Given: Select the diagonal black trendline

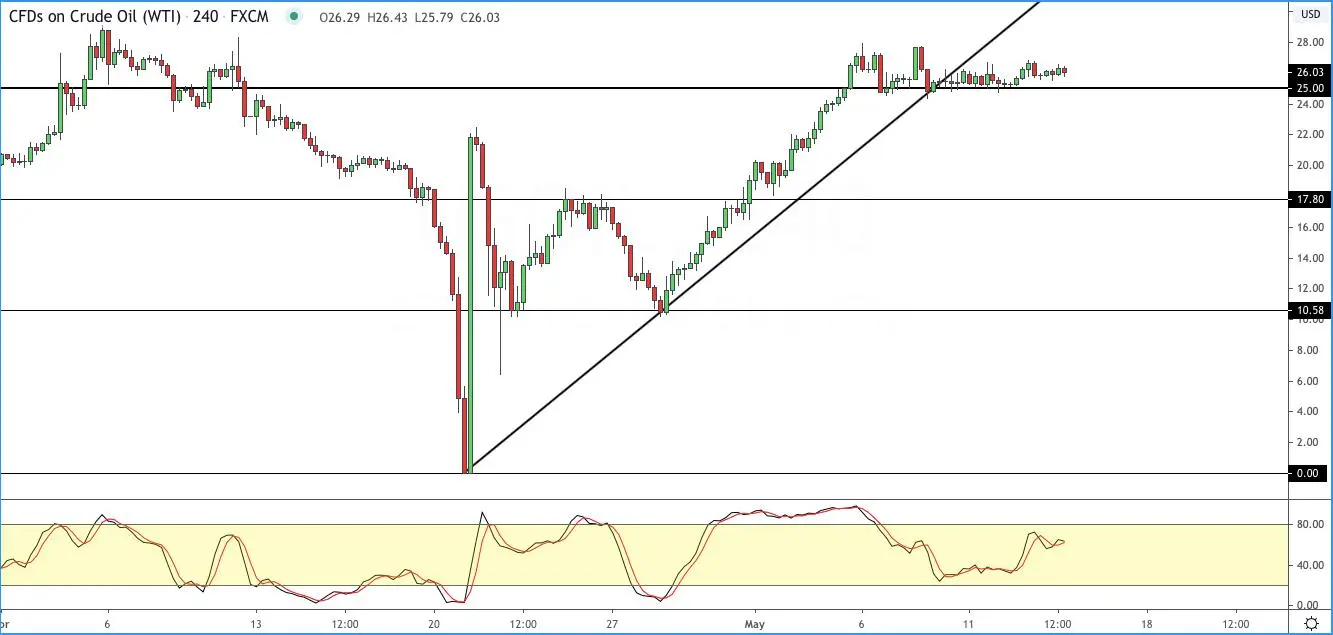Looking at the screenshot, I should tap(755, 235).
